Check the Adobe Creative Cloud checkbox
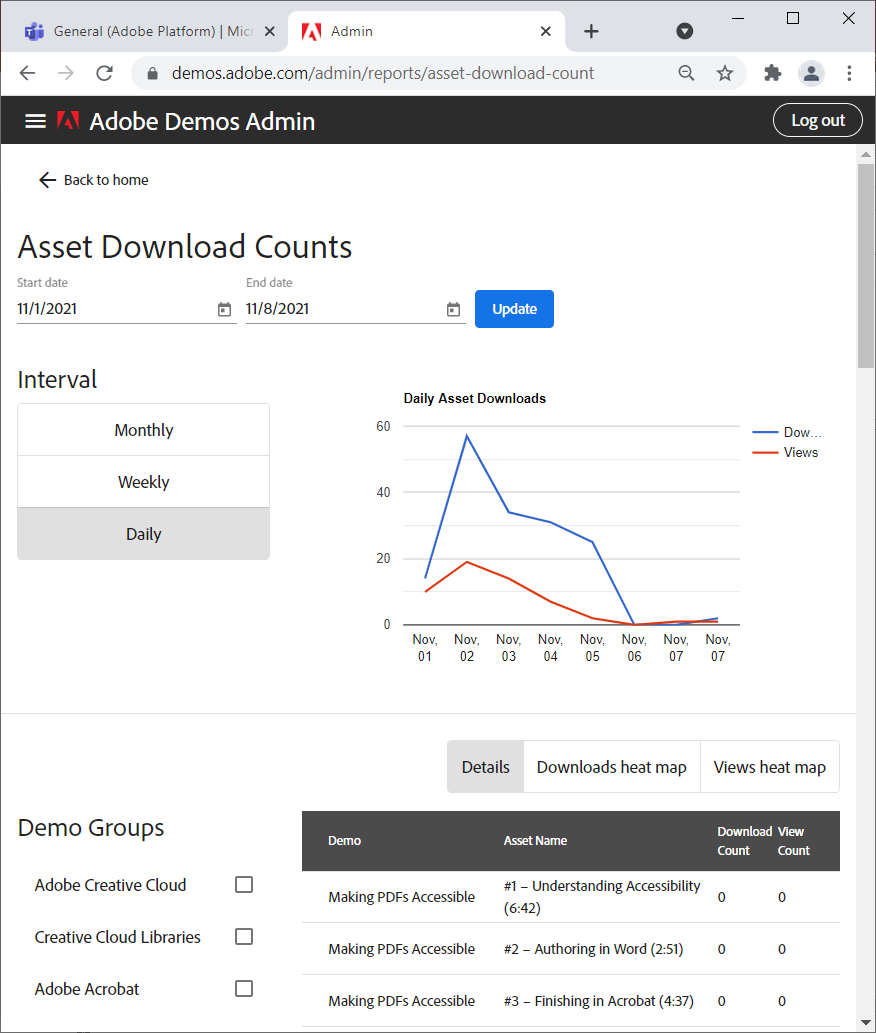The image size is (876, 1033). click(x=244, y=884)
